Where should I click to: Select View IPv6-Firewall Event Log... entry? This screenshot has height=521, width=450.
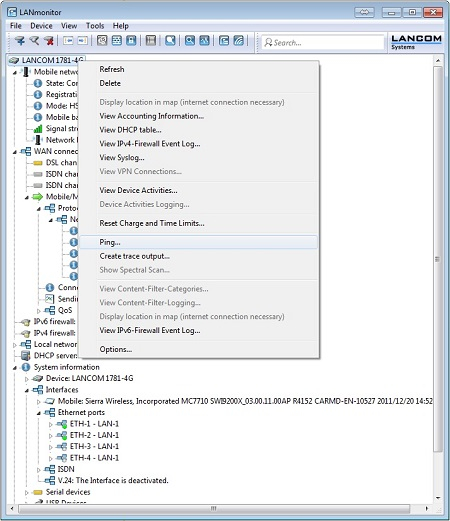click(199, 330)
